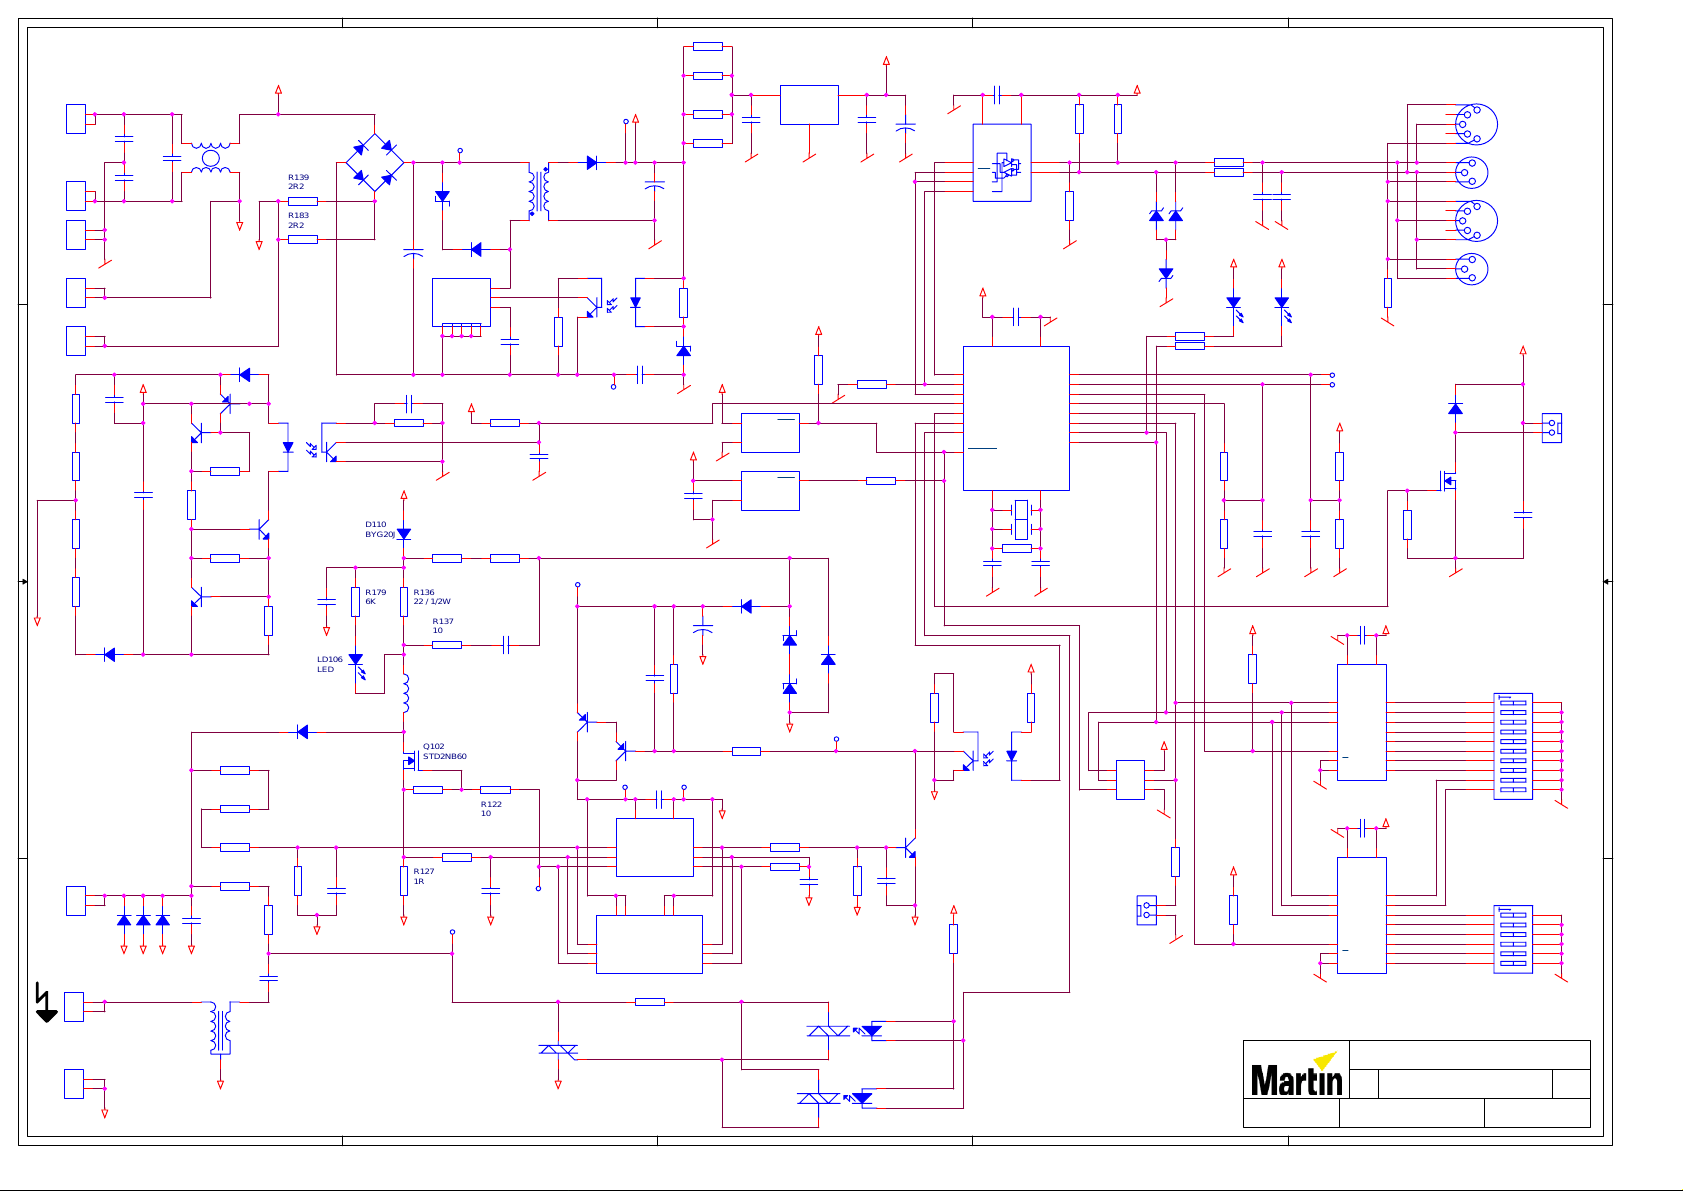Click the lower DIP switch bank
1683x1191 pixels.
[x=1513, y=940]
